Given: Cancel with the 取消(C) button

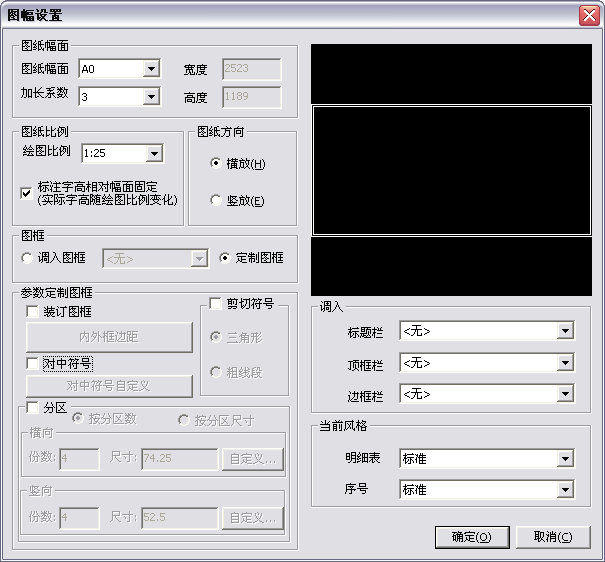Looking at the screenshot, I should click(553, 537).
